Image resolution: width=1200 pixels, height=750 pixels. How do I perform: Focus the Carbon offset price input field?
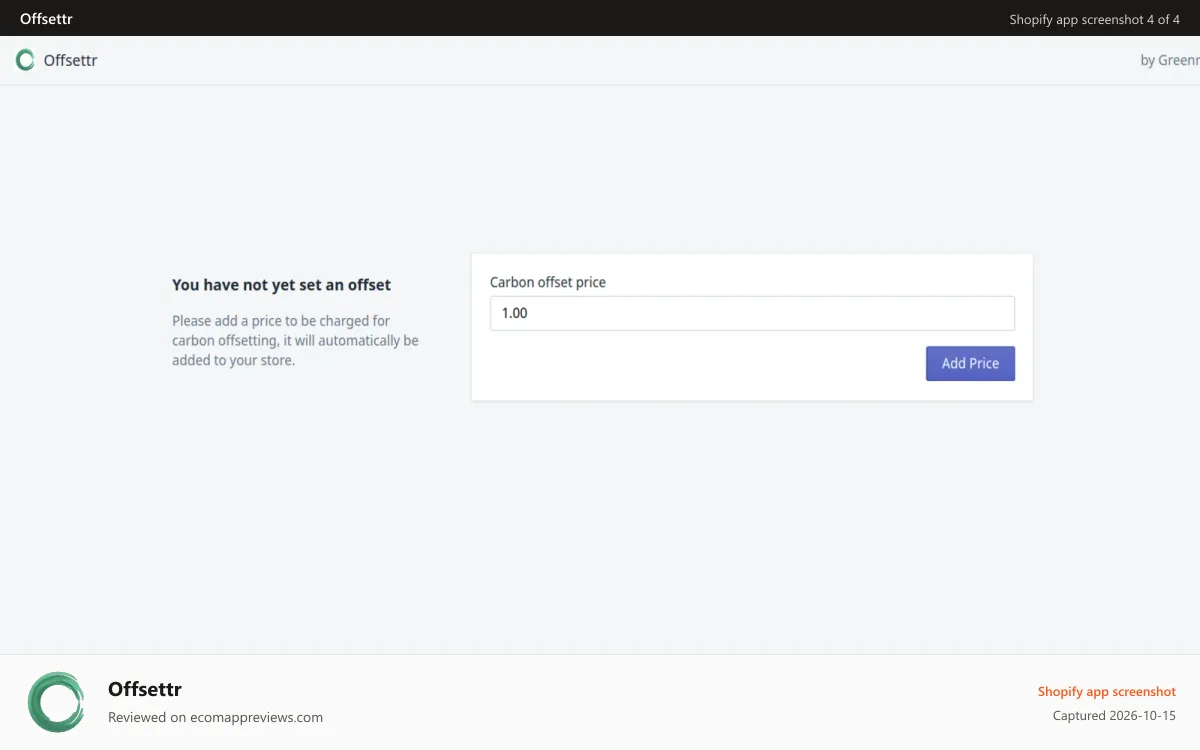752,313
